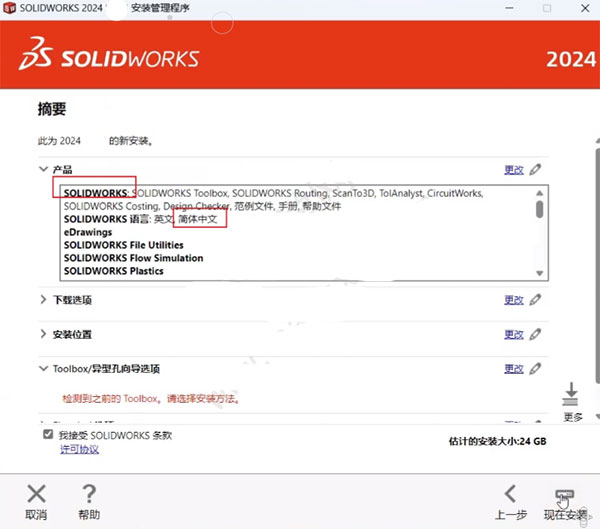Select the eDrawings product row
Screen dimensions: 600x529
pyautogui.click(x=88, y=232)
